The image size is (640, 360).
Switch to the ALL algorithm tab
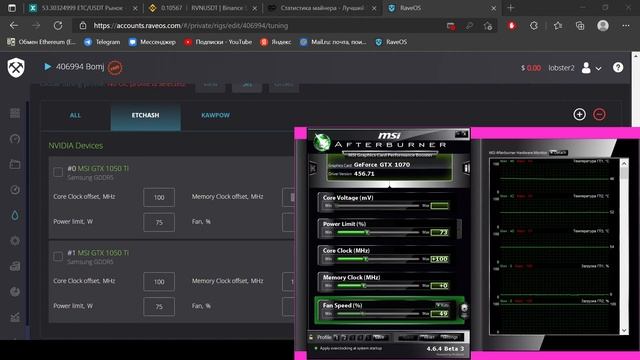[x=75, y=116]
